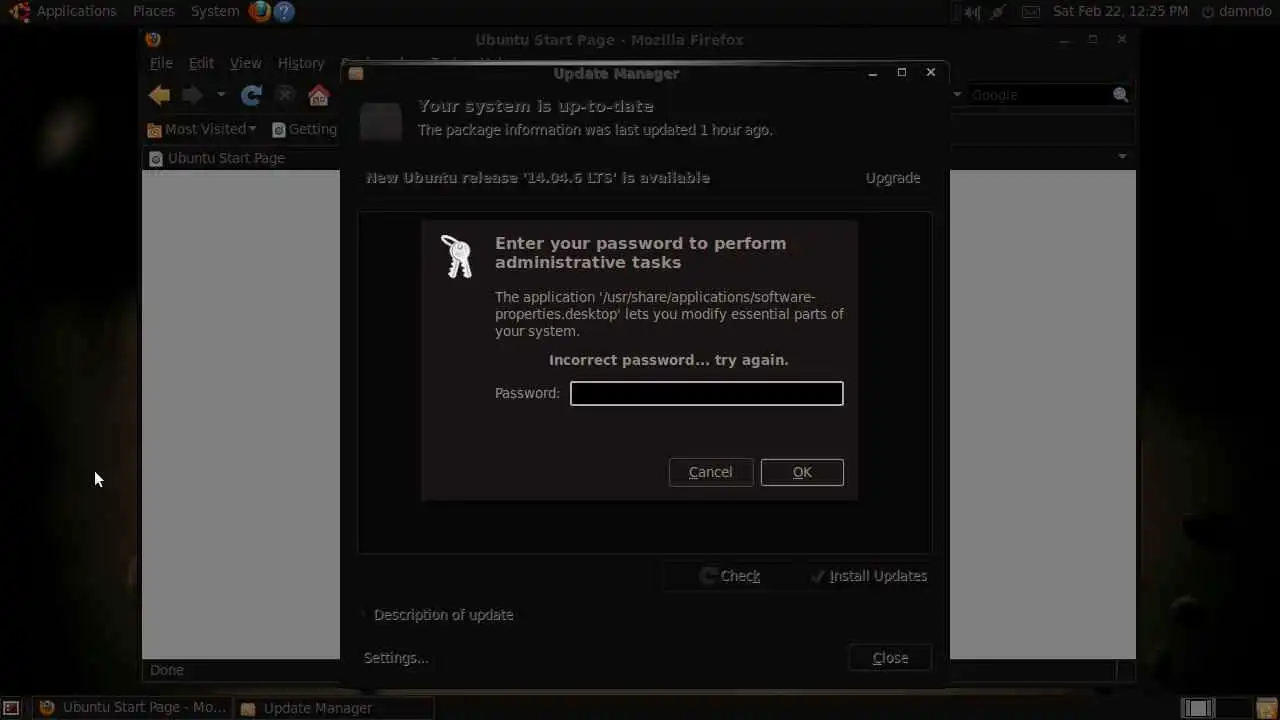Click the power icon beside damndo

[x=1207, y=12]
